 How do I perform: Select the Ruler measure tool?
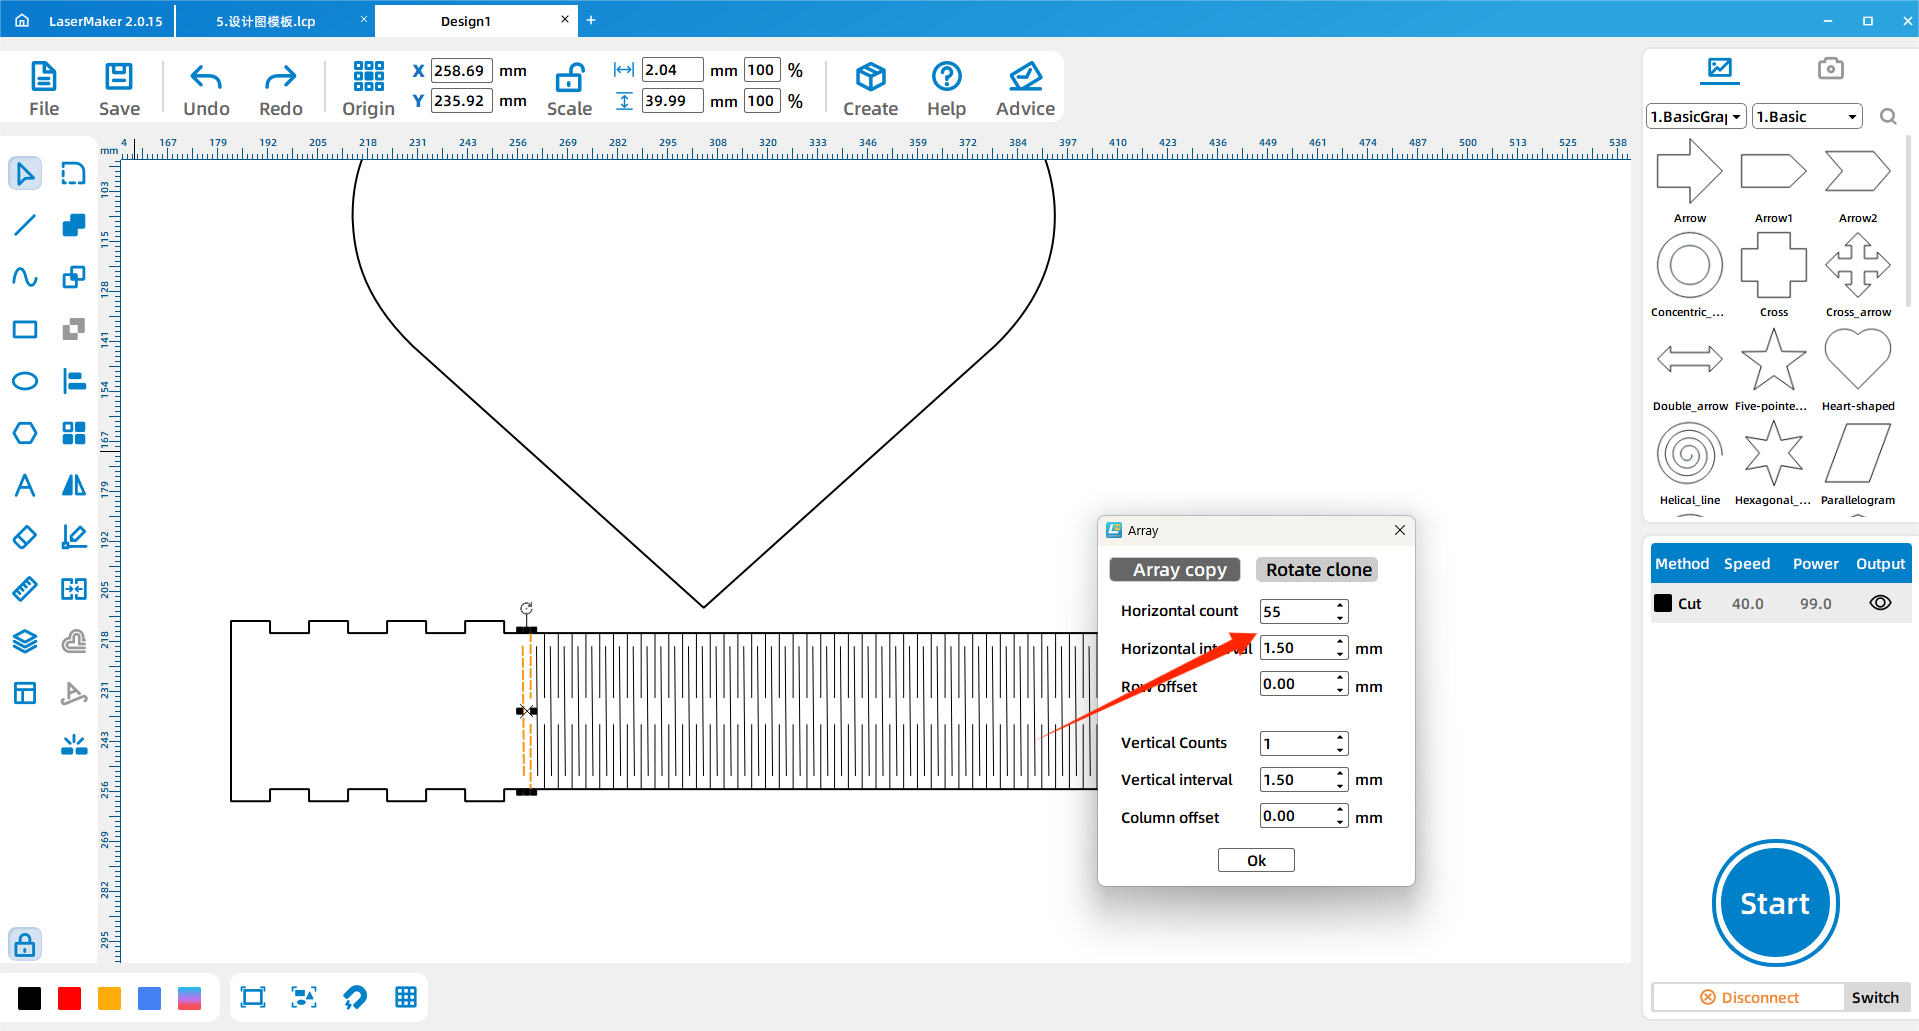pyautogui.click(x=25, y=589)
